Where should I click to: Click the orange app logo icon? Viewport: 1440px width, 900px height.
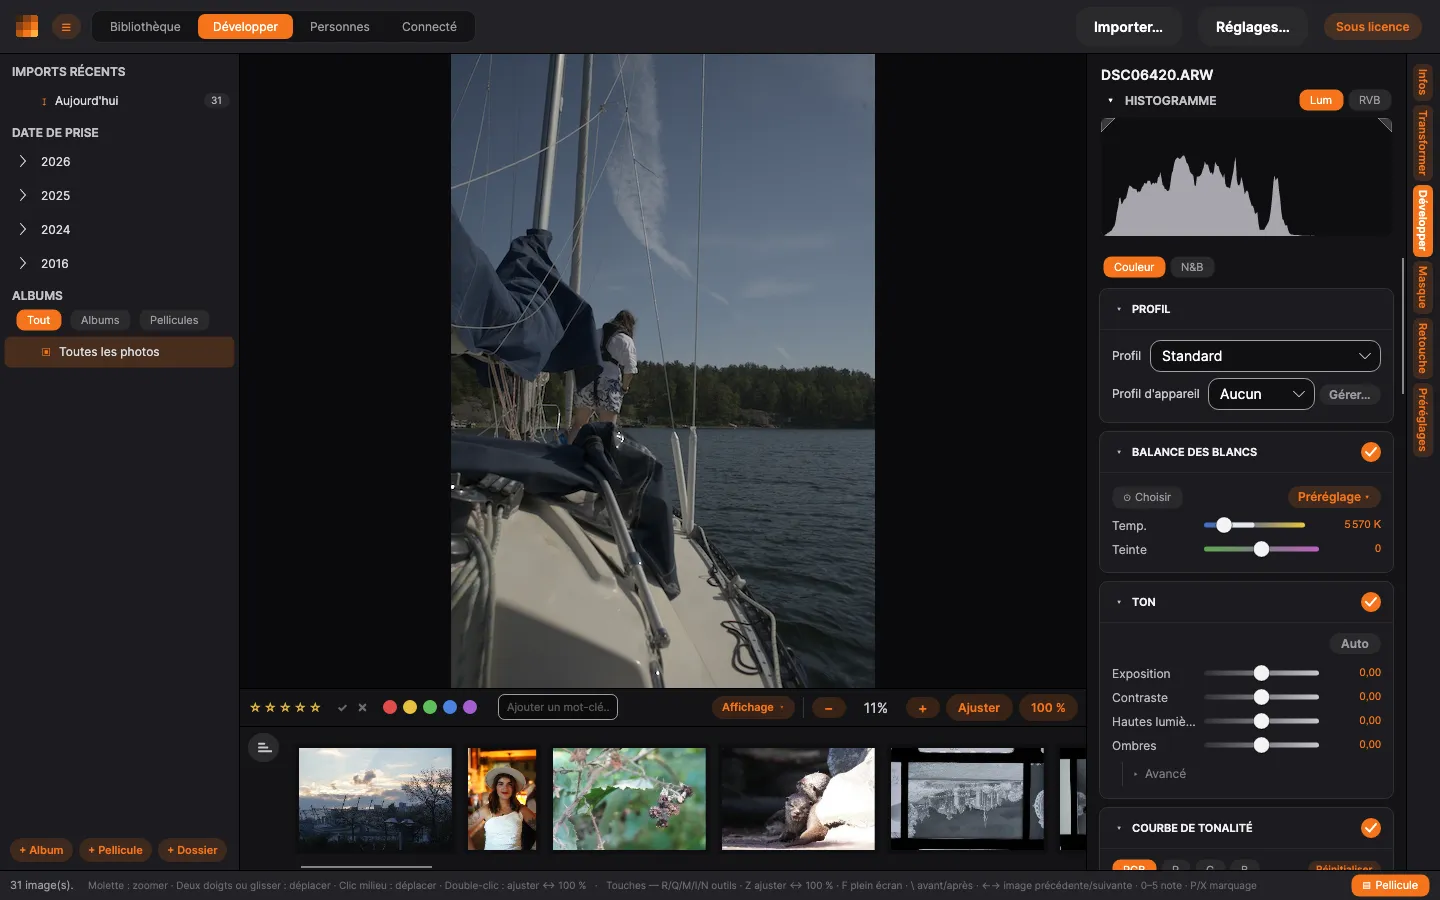tap(27, 27)
